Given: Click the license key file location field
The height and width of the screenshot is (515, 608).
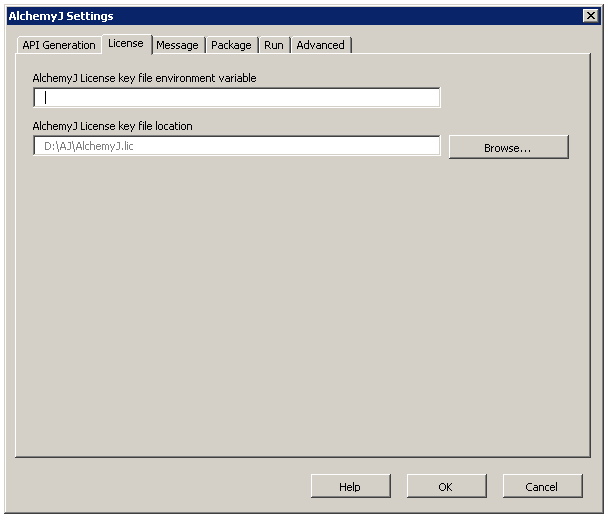Looking at the screenshot, I should 237,146.
